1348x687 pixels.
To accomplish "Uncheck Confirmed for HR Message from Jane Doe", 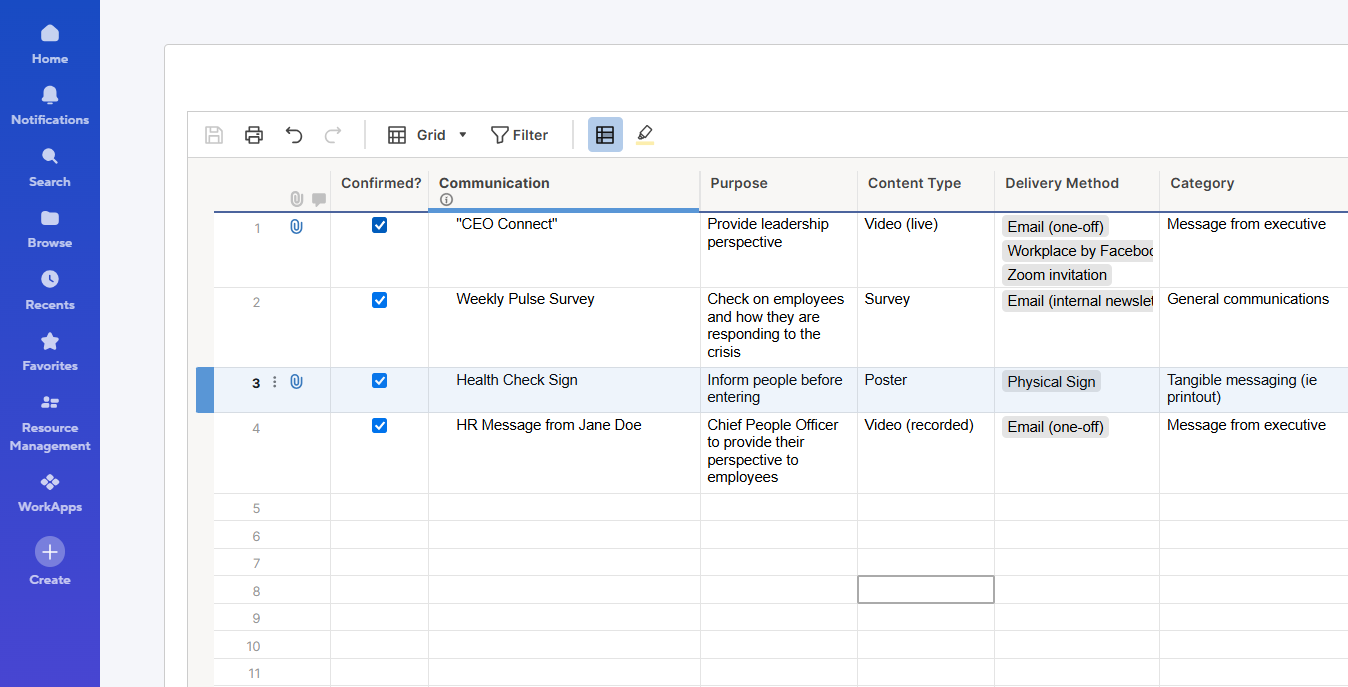I will pyautogui.click(x=379, y=425).
